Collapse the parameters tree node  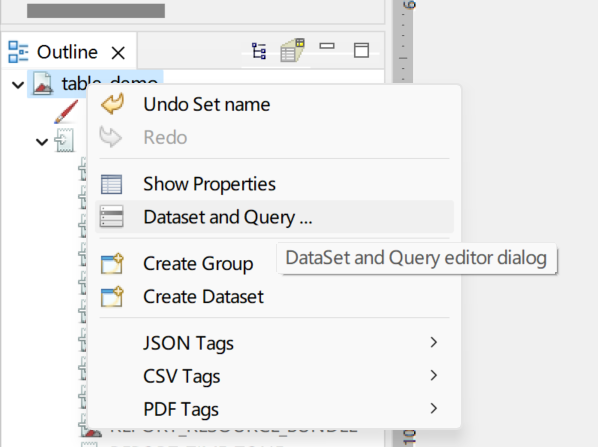click(42, 142)
